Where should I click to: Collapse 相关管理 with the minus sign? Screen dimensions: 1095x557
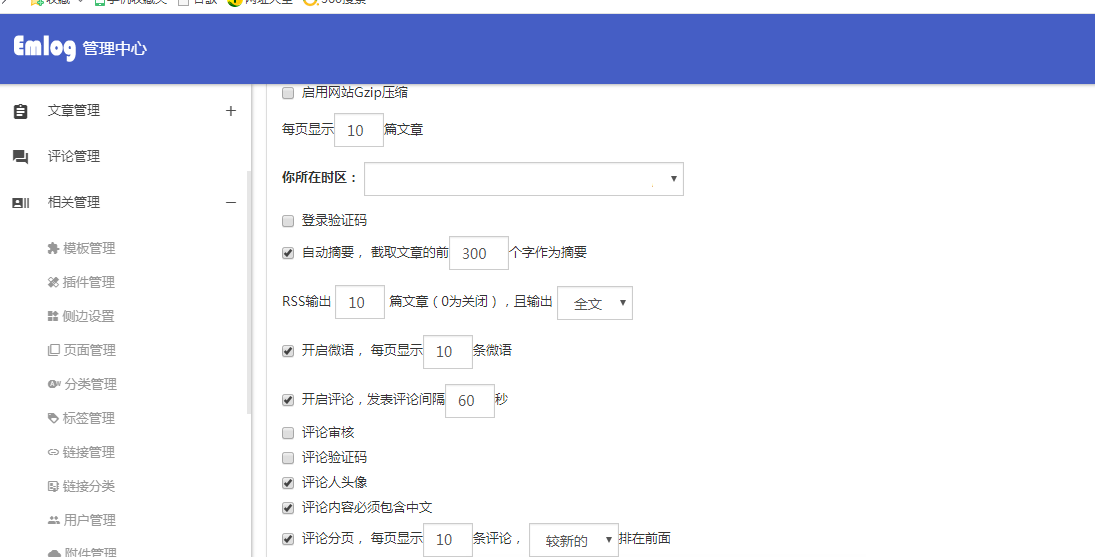[x=231, y=202]
